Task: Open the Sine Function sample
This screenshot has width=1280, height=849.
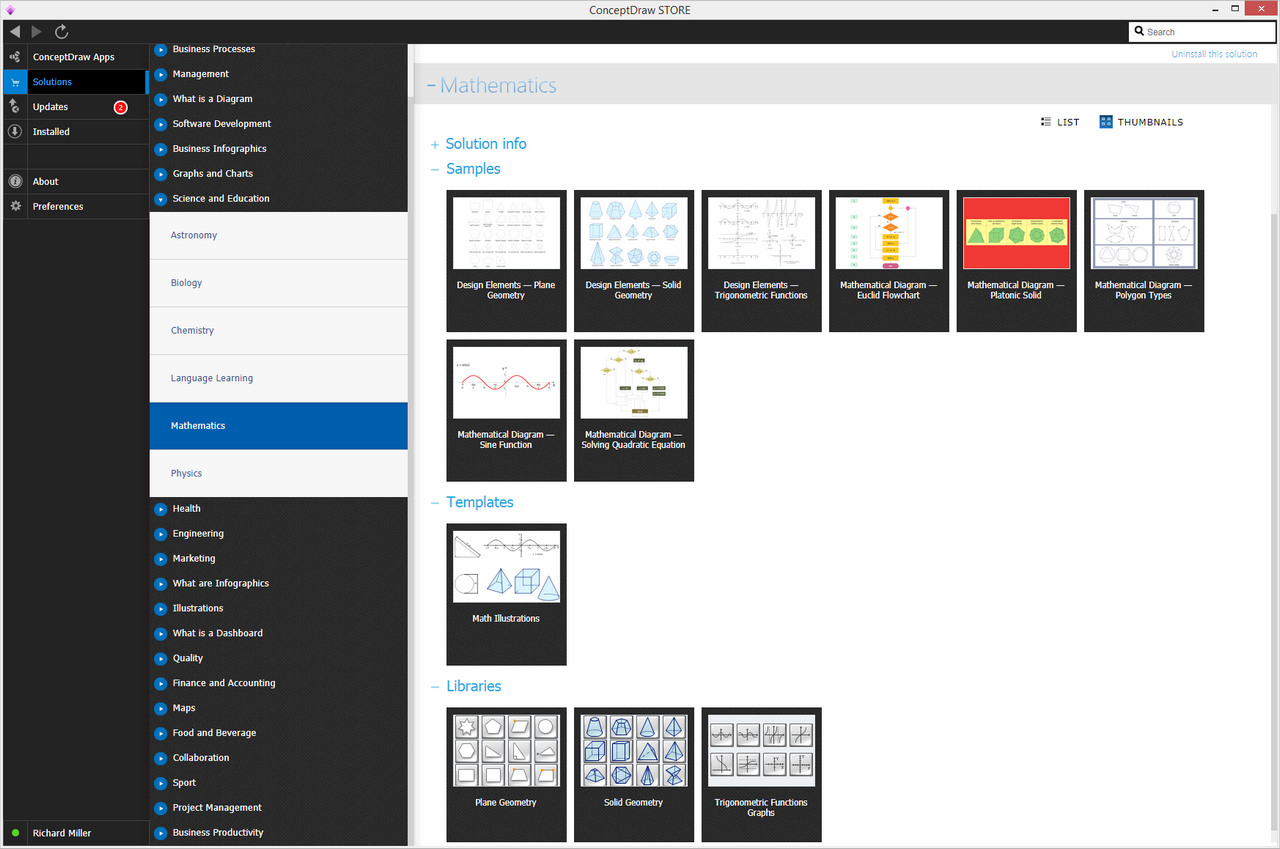Action: coord(506,410)
